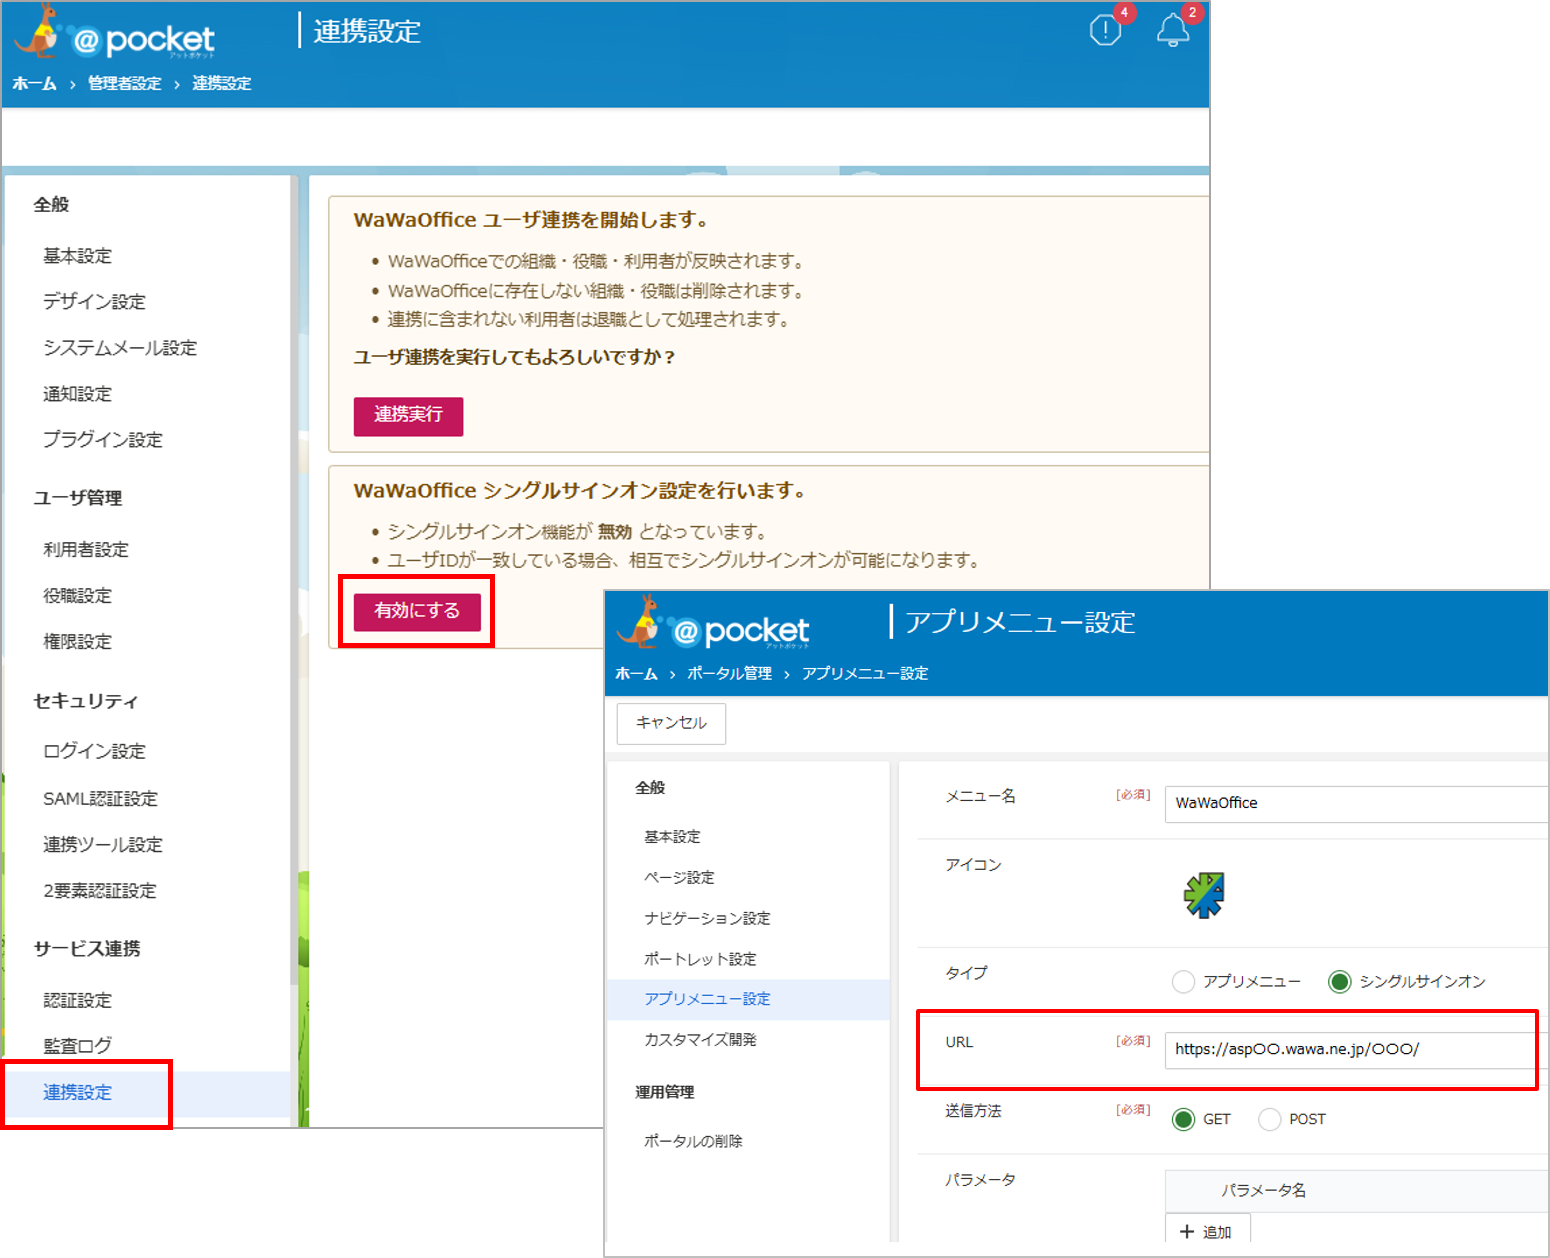This screenshot has width=1550, height=1258.
Task: Select the シングルサインオン type radio button
Action: [x=1339, y=981]
